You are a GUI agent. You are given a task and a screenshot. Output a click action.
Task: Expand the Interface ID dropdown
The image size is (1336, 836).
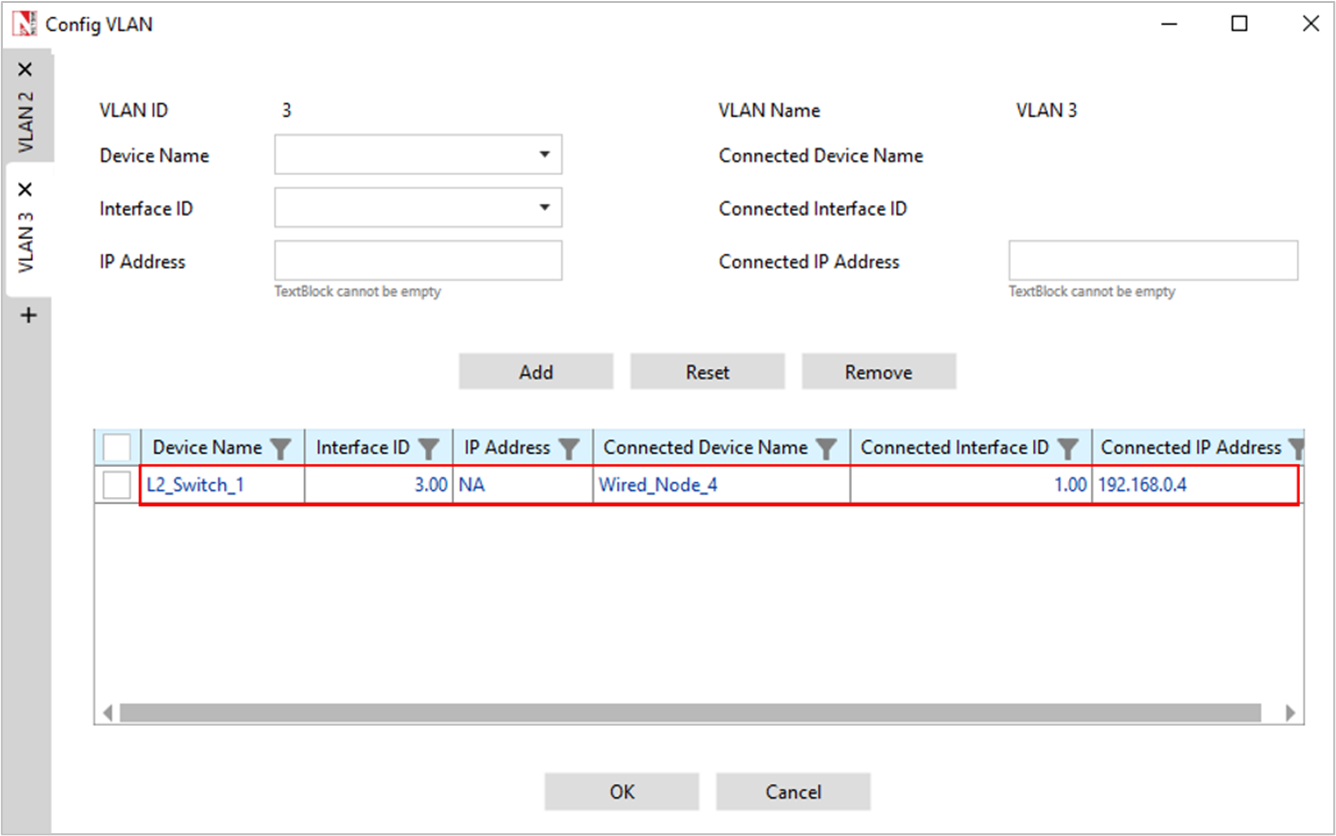pyautogui.click(x=418, y=208)
